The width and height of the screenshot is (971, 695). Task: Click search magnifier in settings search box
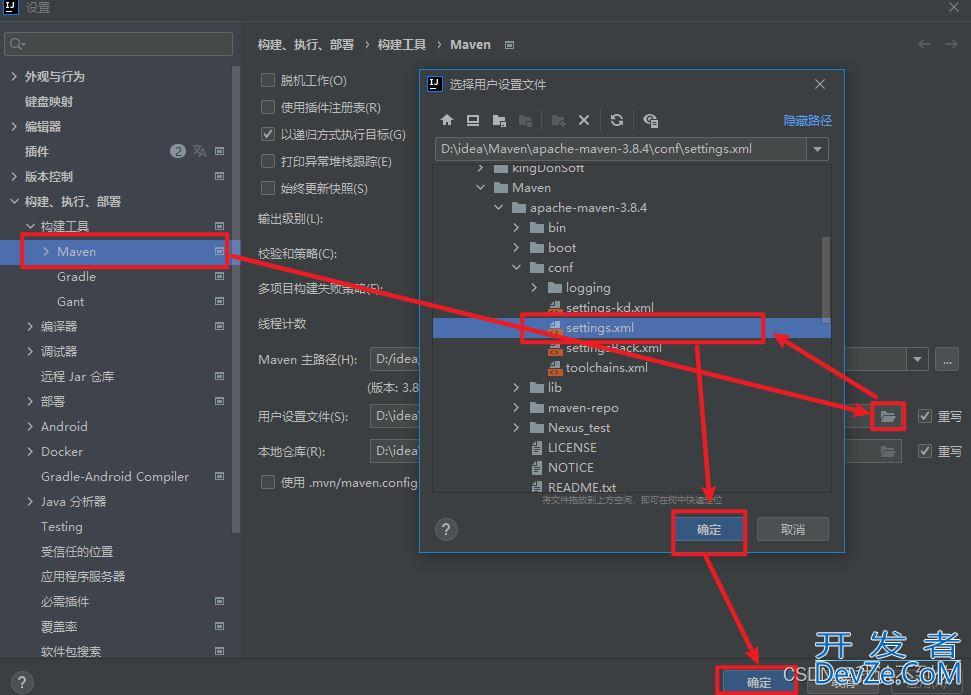17,44
